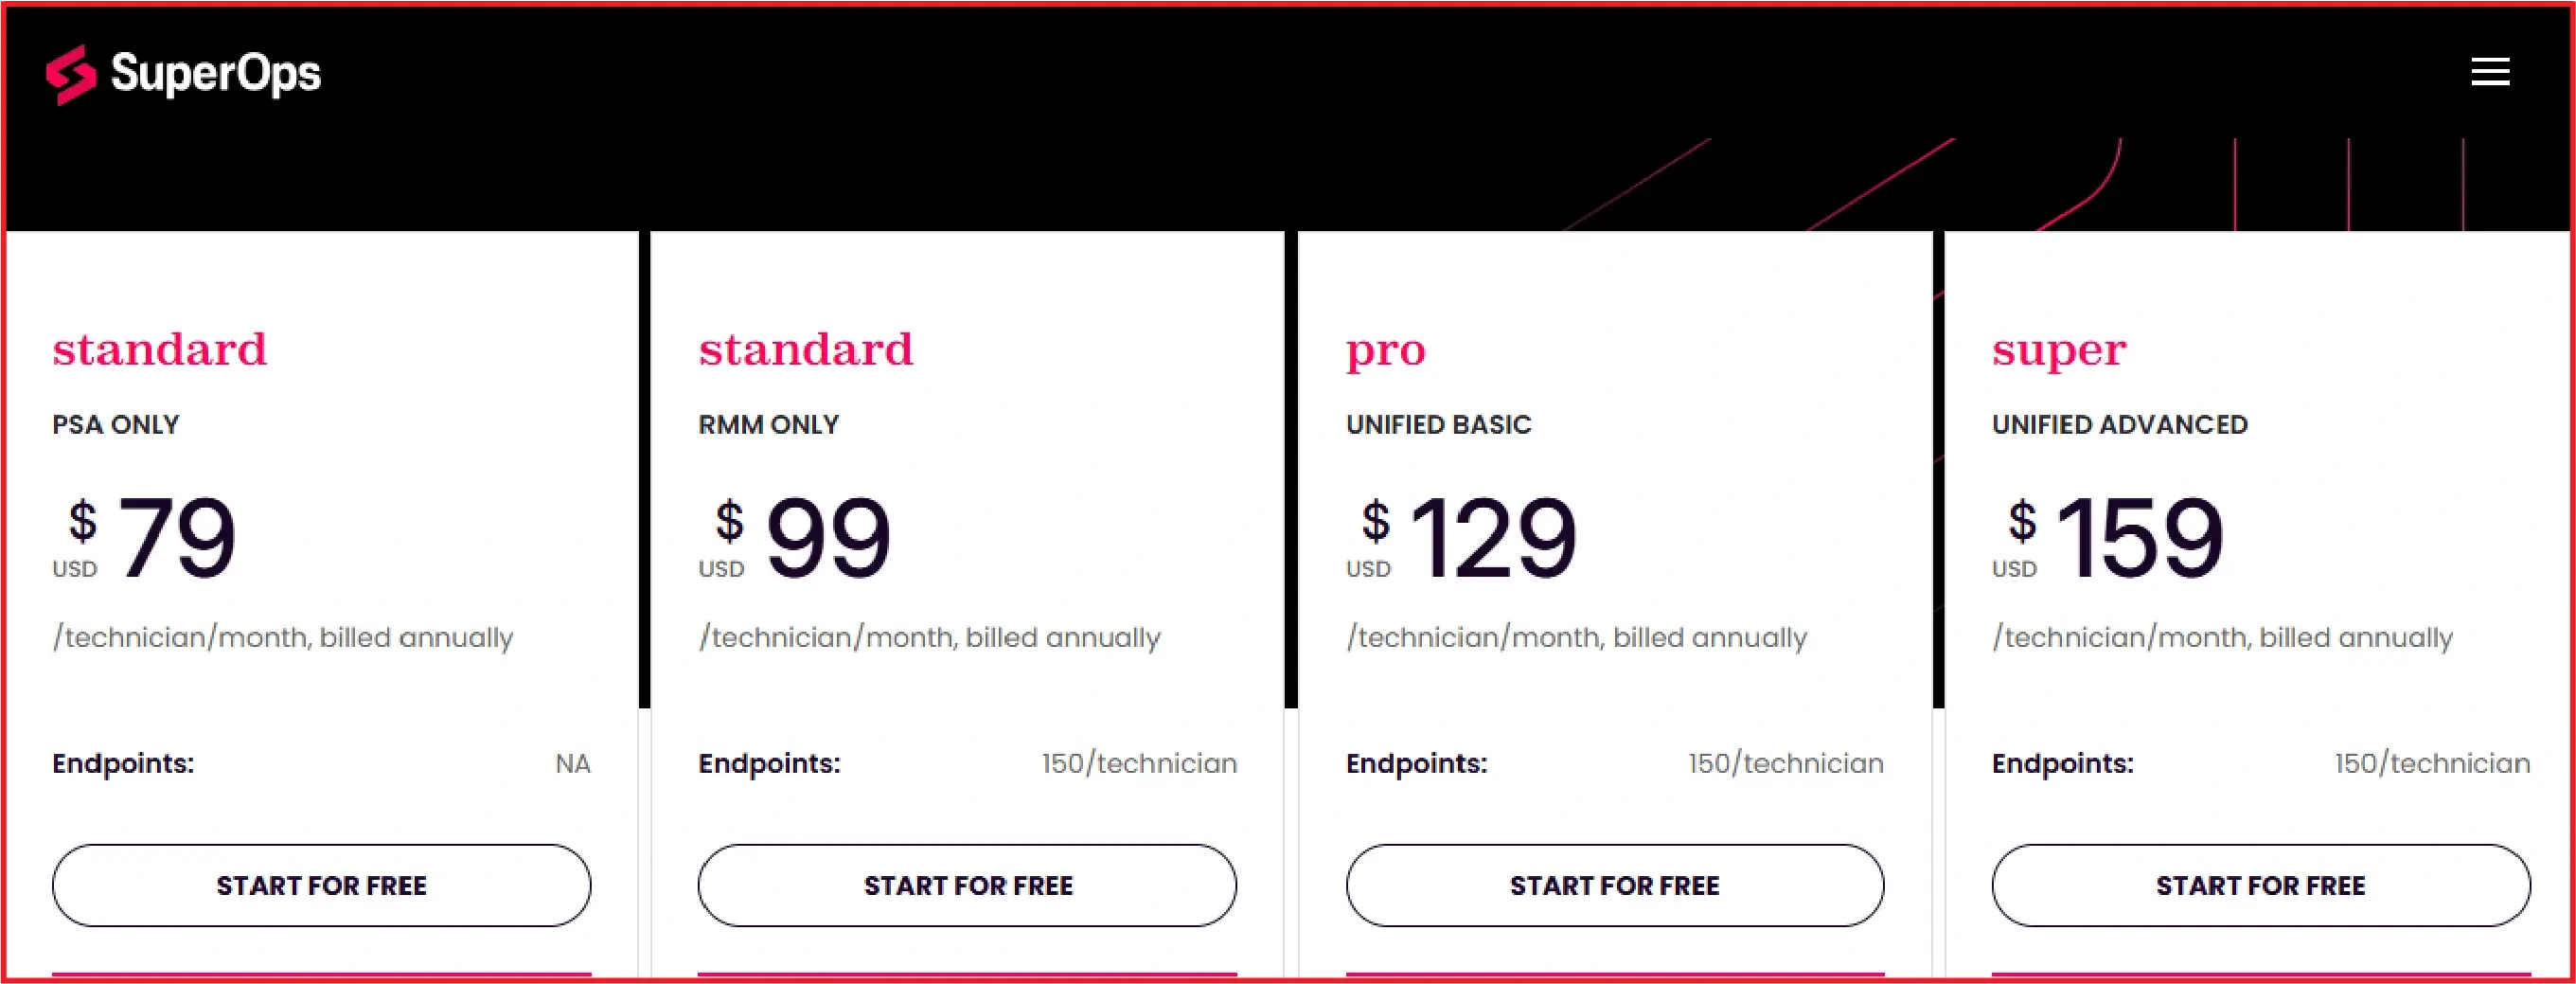Click START FOR FREE under UNIFIED ADVANCED plan
Screen dimensions: 2576x984
pyautogui.click(x=2257, y=885)
